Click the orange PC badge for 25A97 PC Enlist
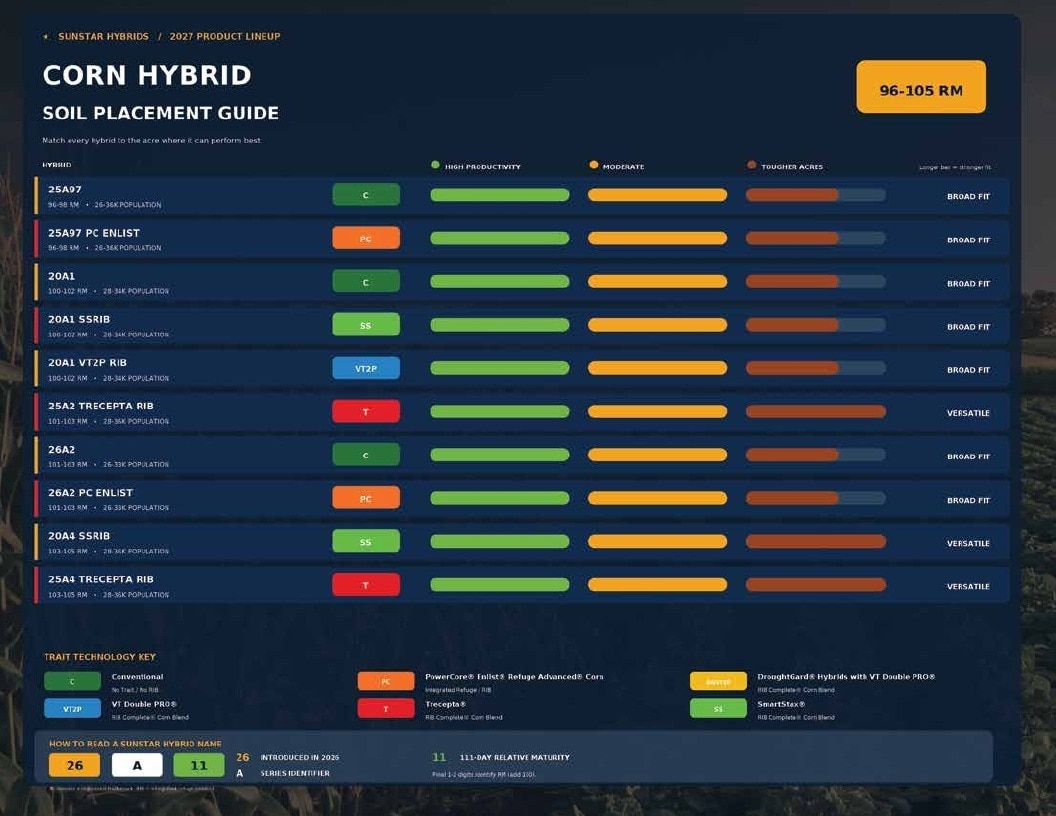 [x=366, y=238]
